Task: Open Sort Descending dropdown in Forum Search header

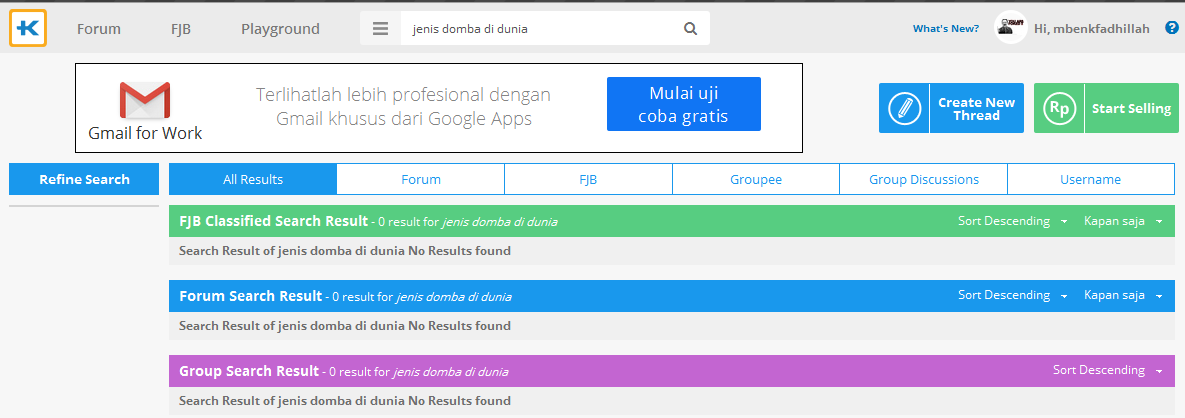Action: [1013, 295]
